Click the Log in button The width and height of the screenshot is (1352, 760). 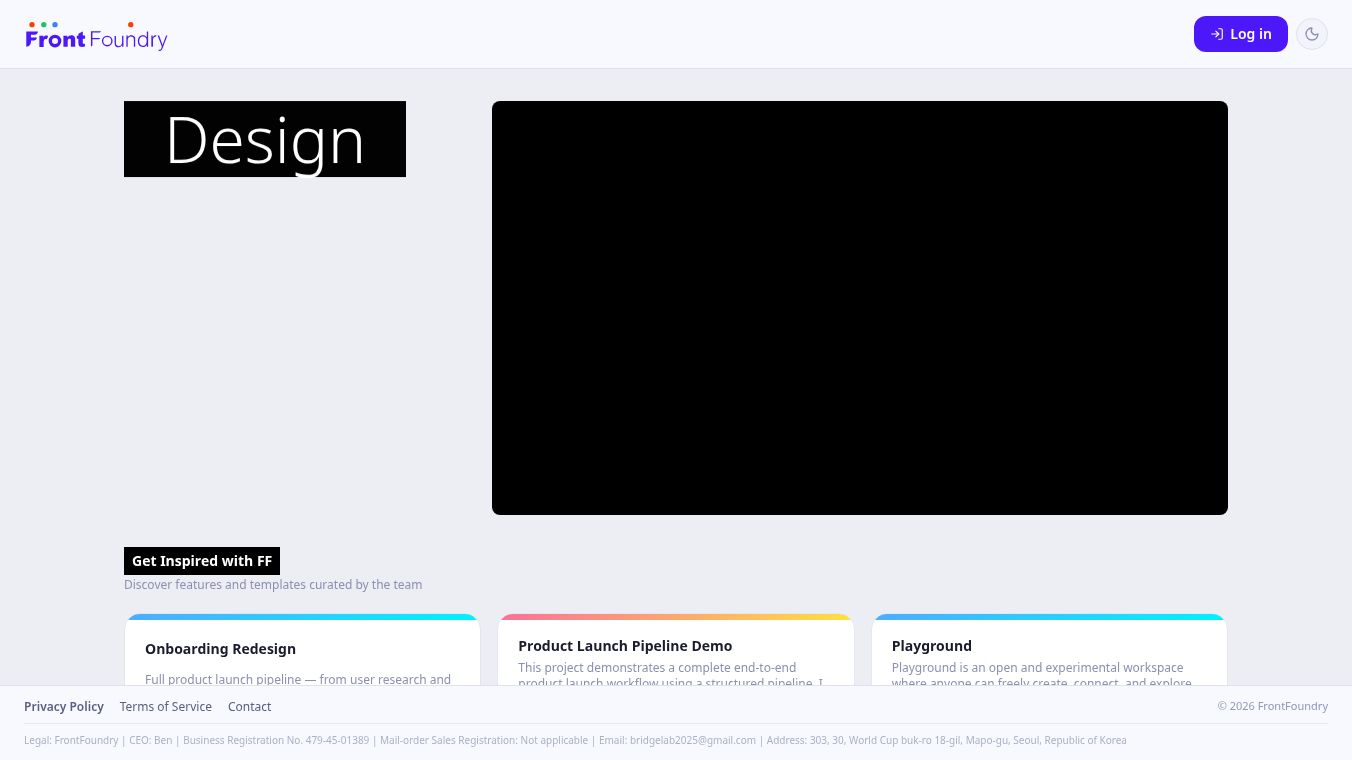click(x=1240, y=34)
